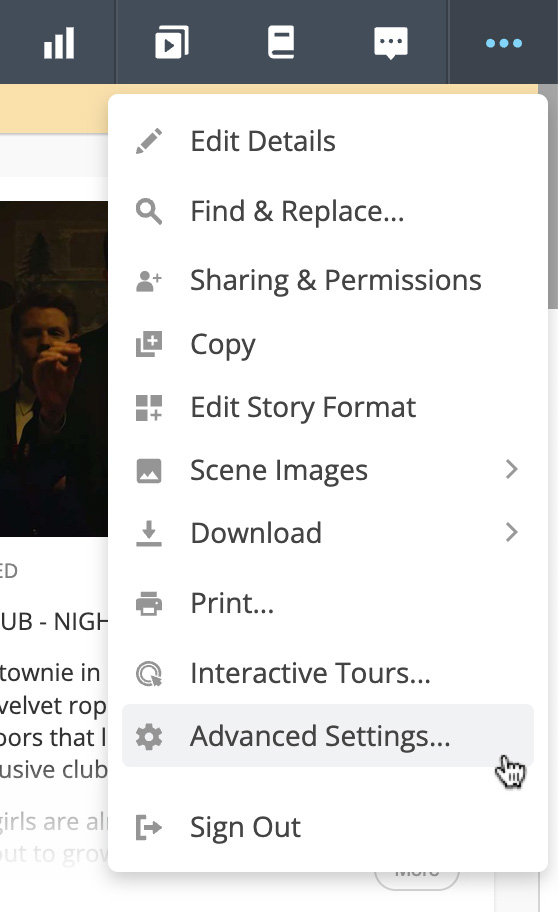Viewport: 558px width, 912px height.
Task: Close the three-dots more menu
Action: [x=504, y=43]
